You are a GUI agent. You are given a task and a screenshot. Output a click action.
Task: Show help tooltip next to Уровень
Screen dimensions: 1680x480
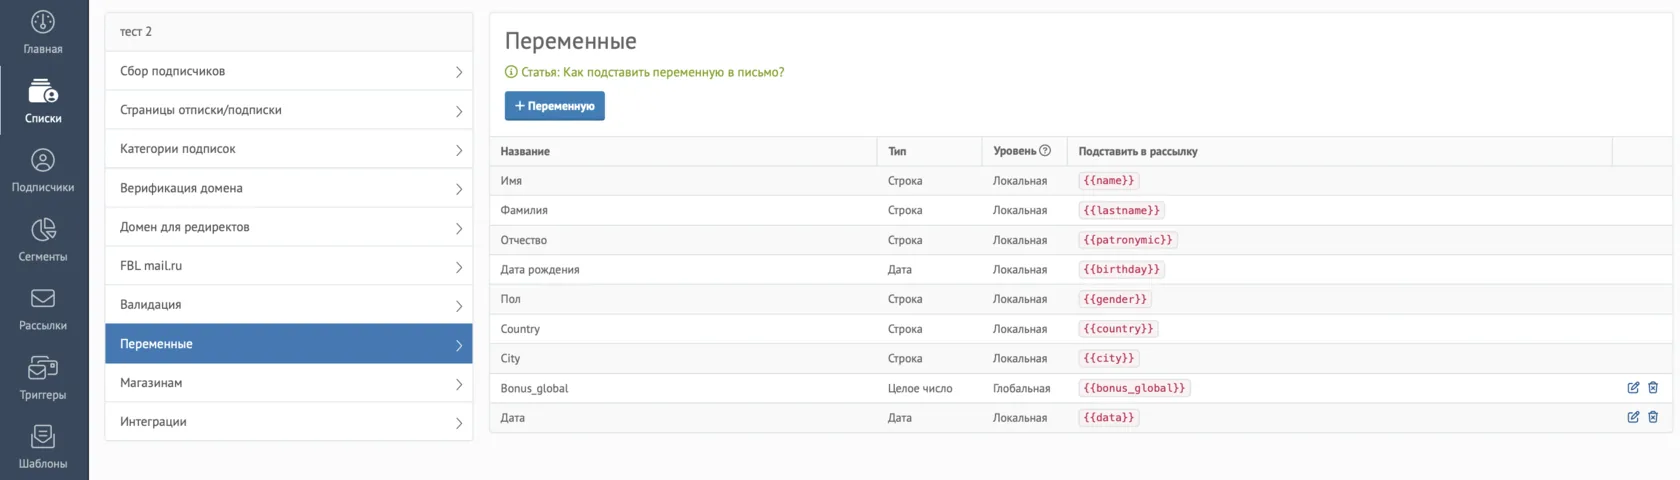(x=1045, y=151)
